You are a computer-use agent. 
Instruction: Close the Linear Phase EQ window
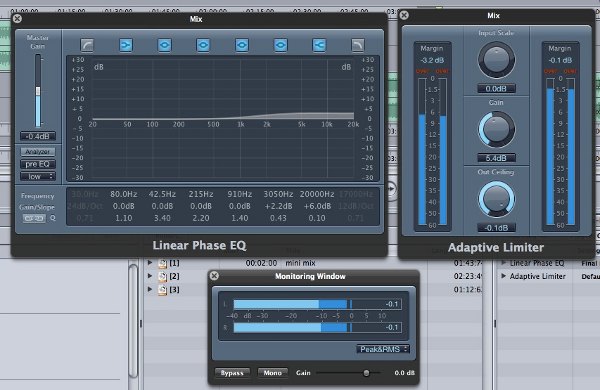pyautogui.click(x=17, y=18)
